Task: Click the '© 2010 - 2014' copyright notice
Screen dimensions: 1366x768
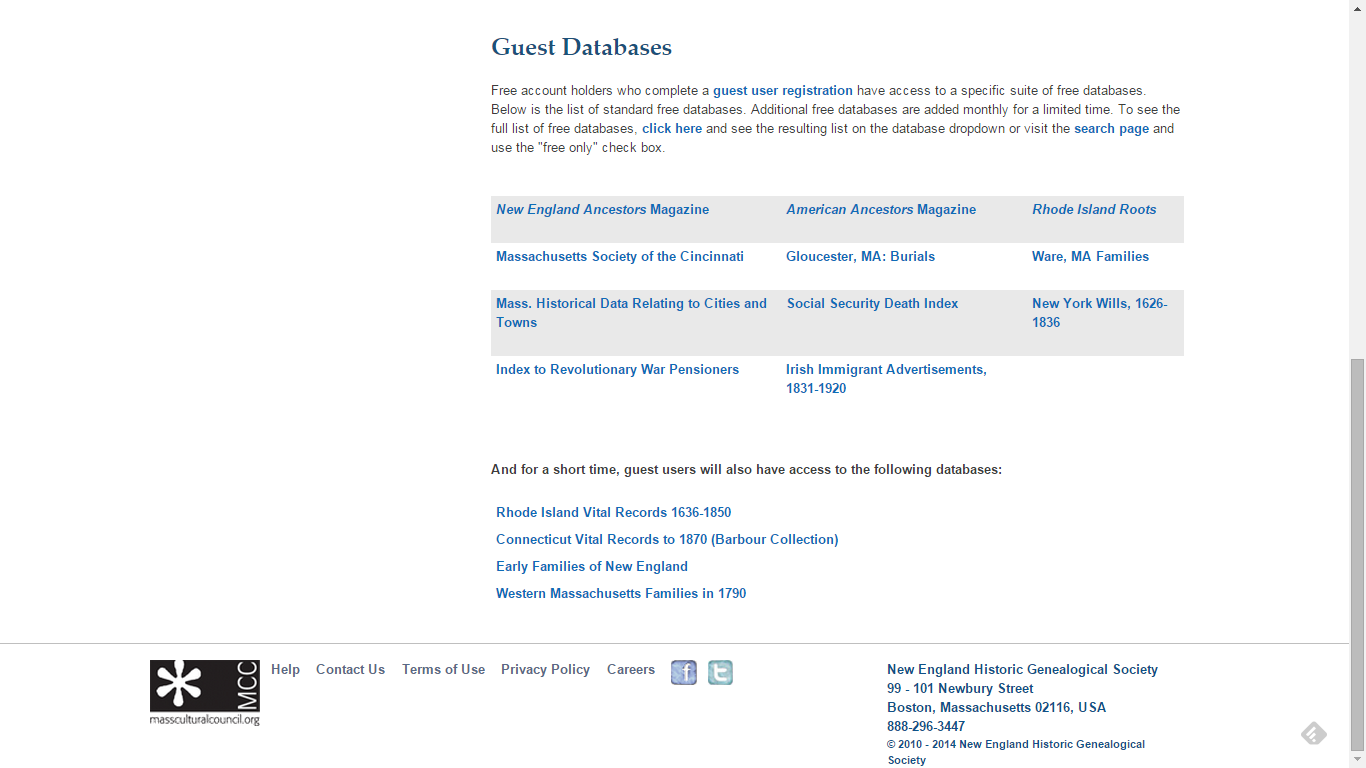Action: pos(1016,752)
